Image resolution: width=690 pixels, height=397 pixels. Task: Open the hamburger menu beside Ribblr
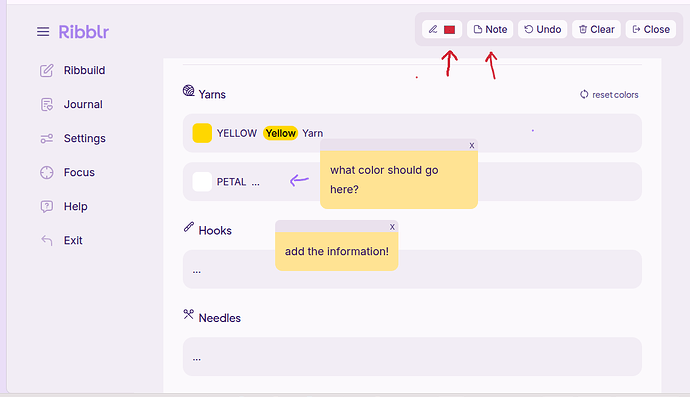click(43, 32)
